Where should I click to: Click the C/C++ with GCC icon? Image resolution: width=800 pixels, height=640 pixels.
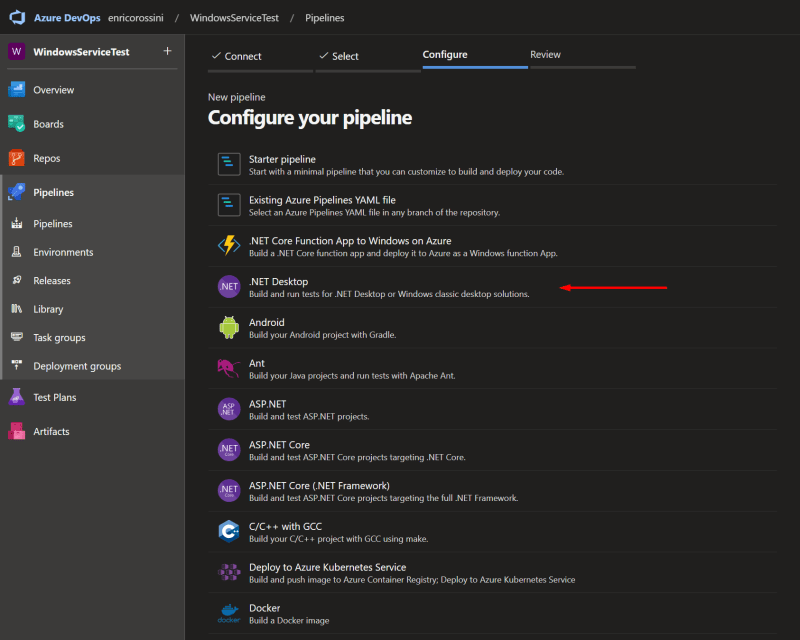229,531
